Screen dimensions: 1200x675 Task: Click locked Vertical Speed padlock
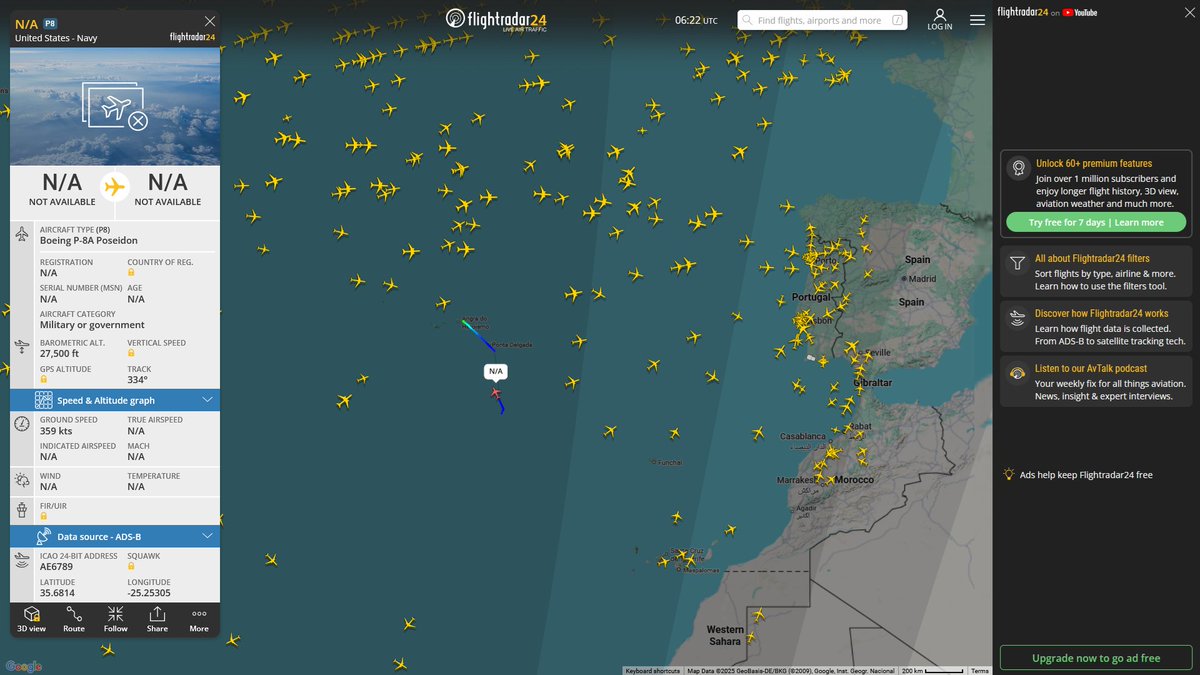point(131,355)
